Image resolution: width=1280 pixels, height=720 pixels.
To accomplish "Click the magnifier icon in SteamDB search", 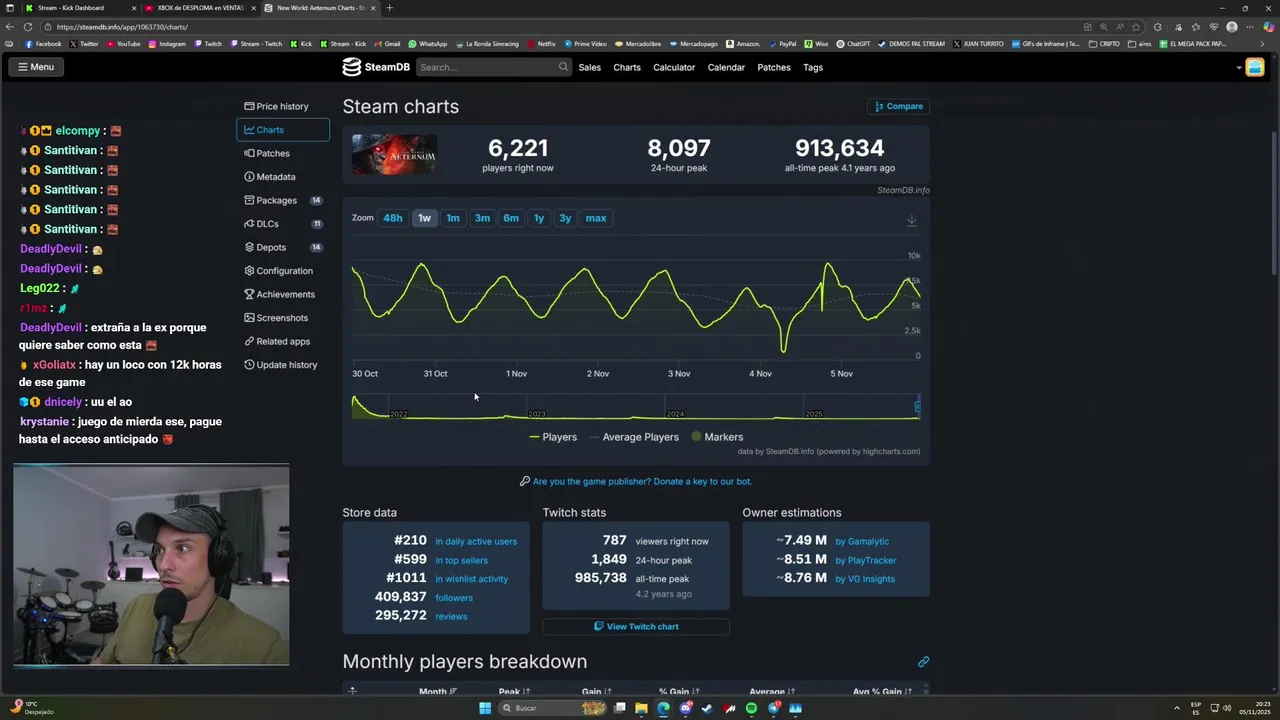I will click(563, 67).
